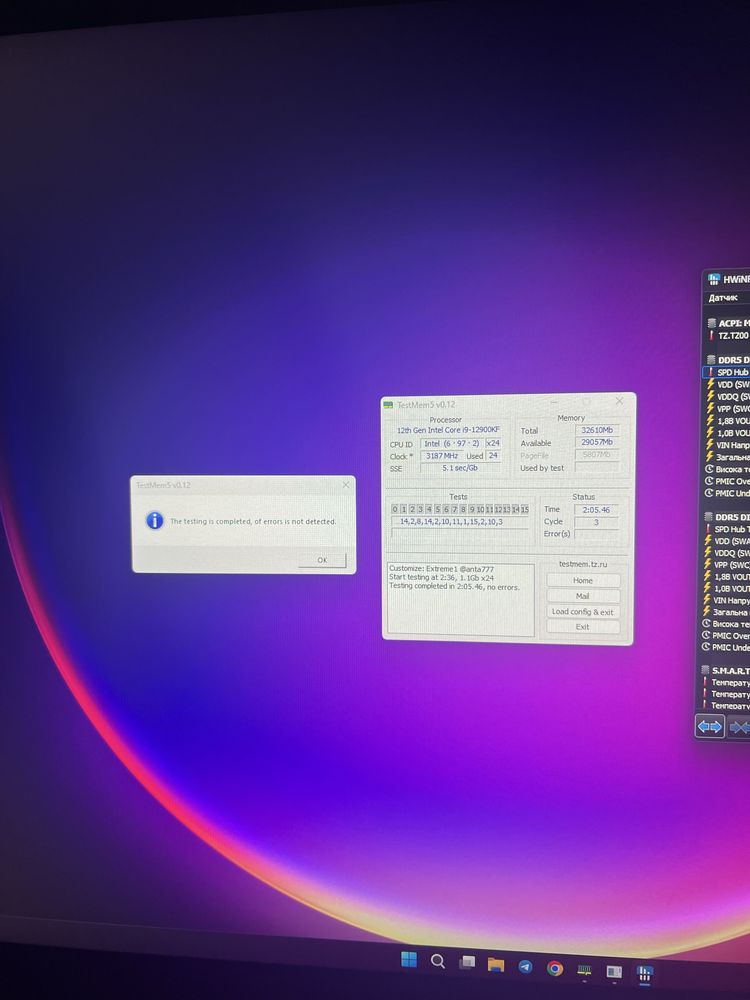
Task: Open Windows Search from the taskbar
Action: pos(438,961)
